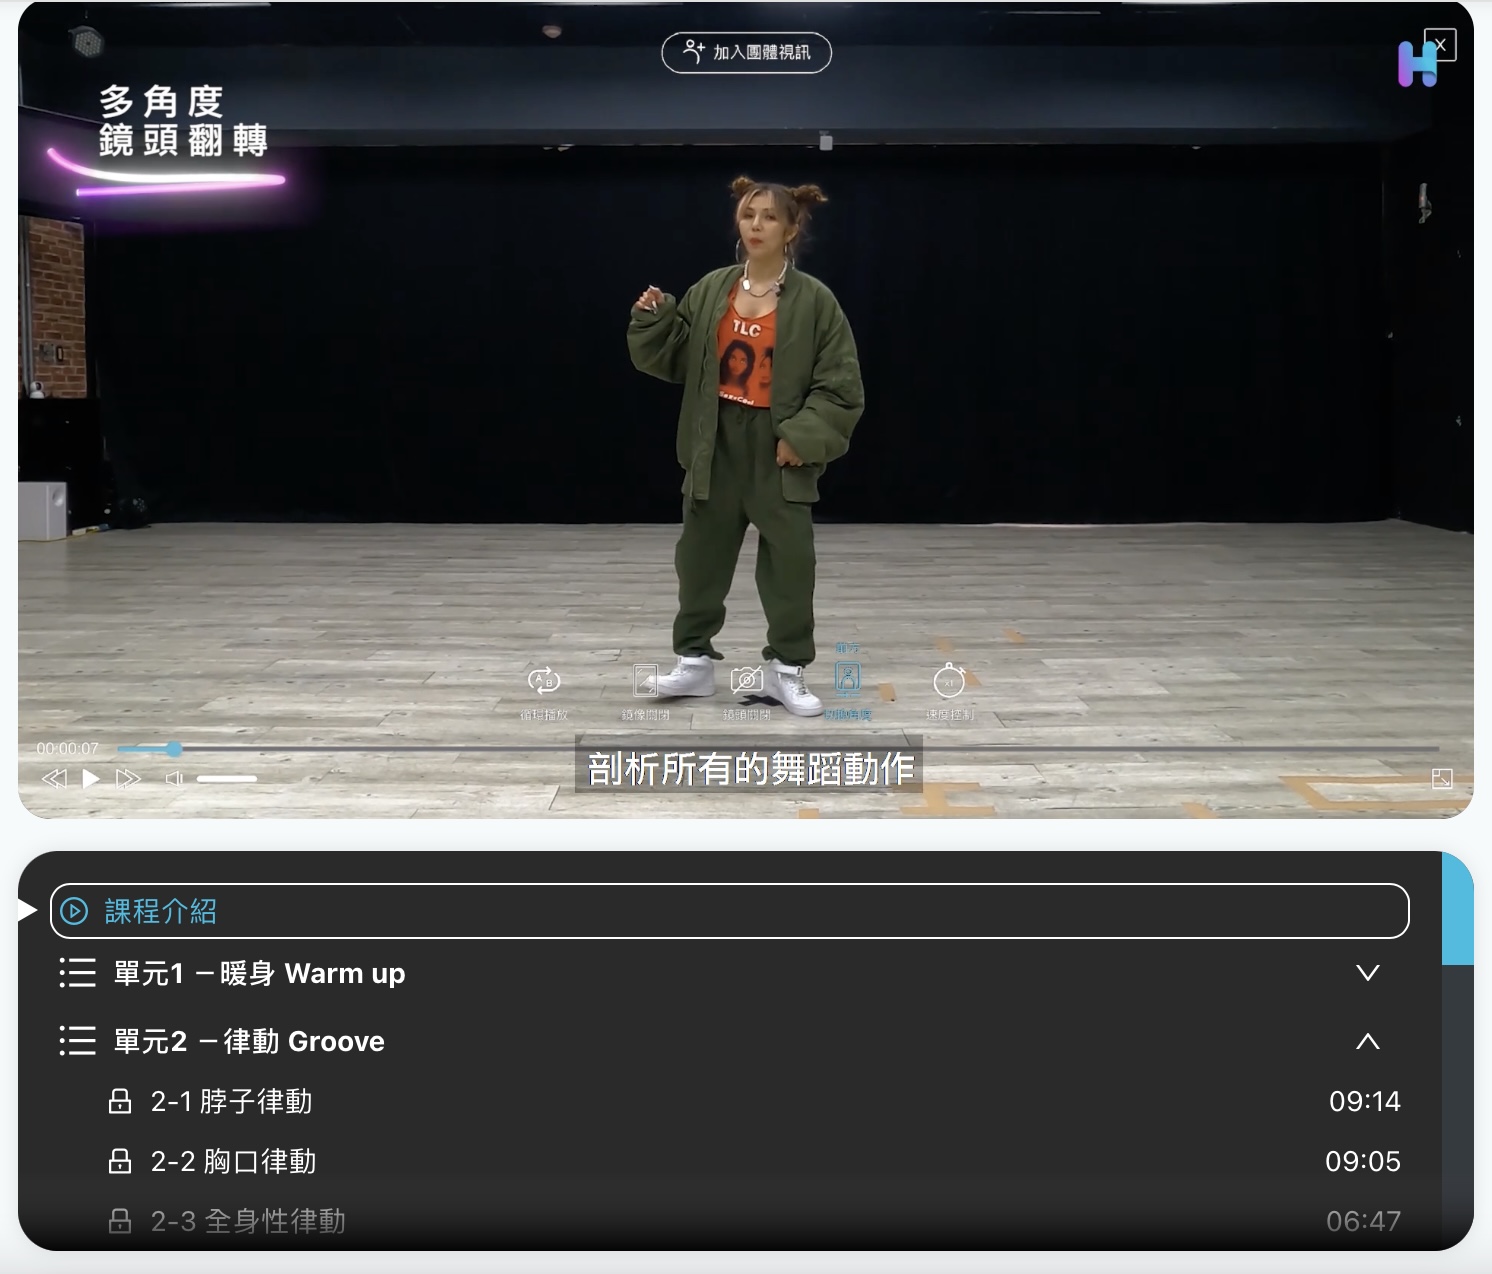Click the 加入團體視訊 button
The image size is (1492, 1274).
click(746, 53)
